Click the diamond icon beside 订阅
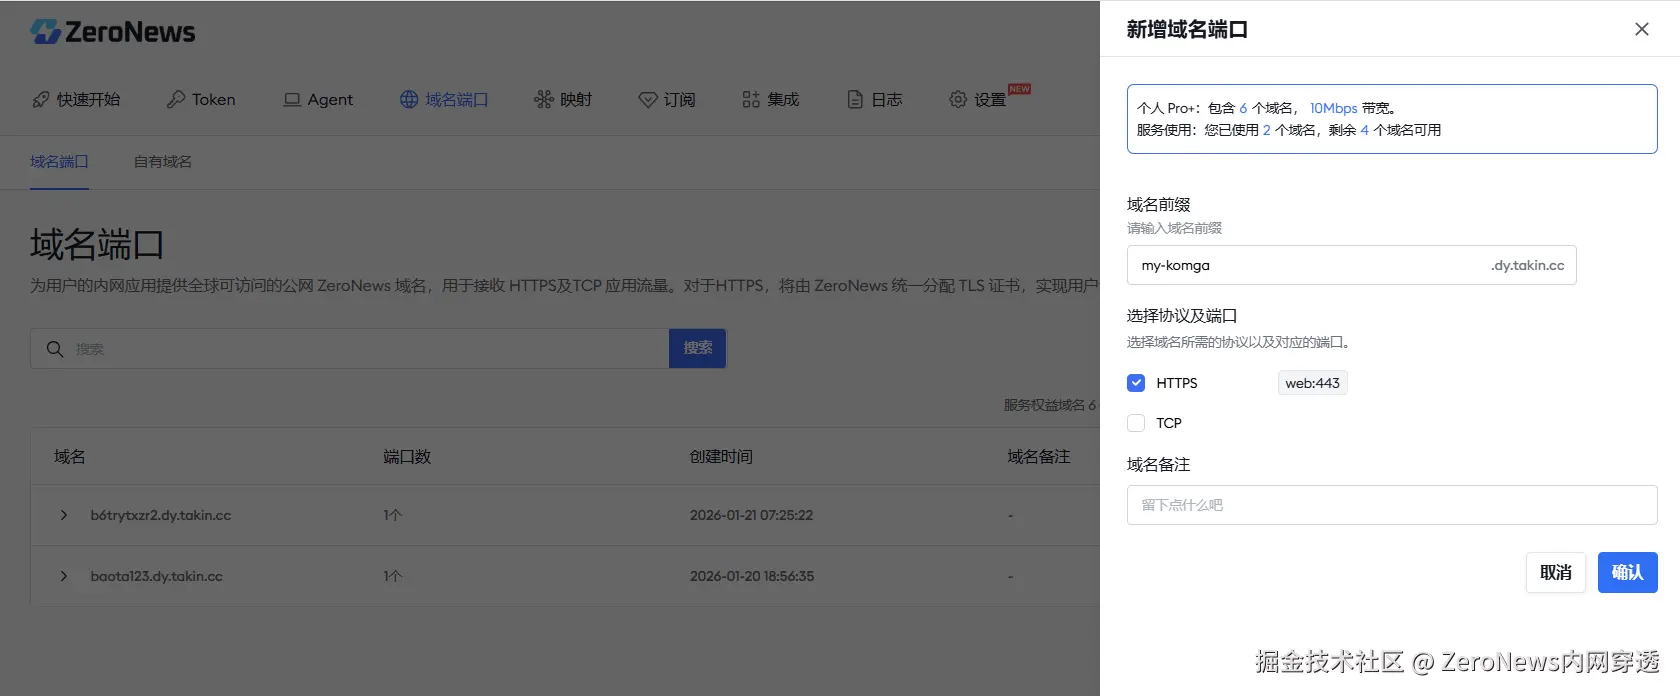Viewport: 1680px width, 696px height. (648, 99)
